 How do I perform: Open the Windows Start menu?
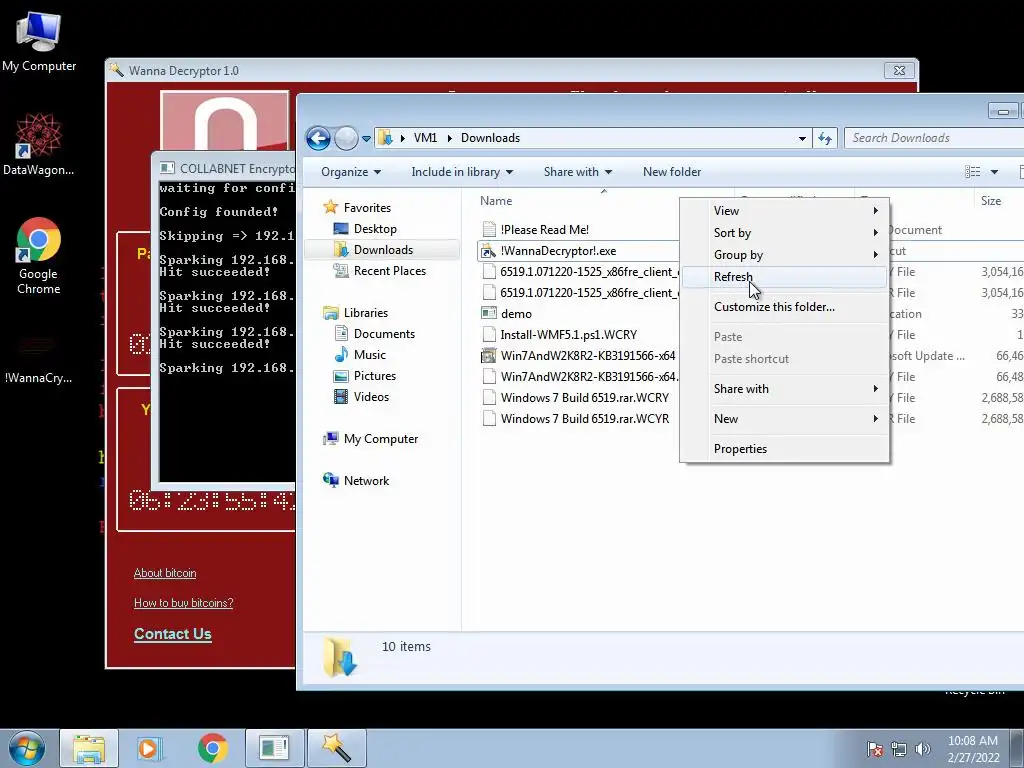click(27, 749)
